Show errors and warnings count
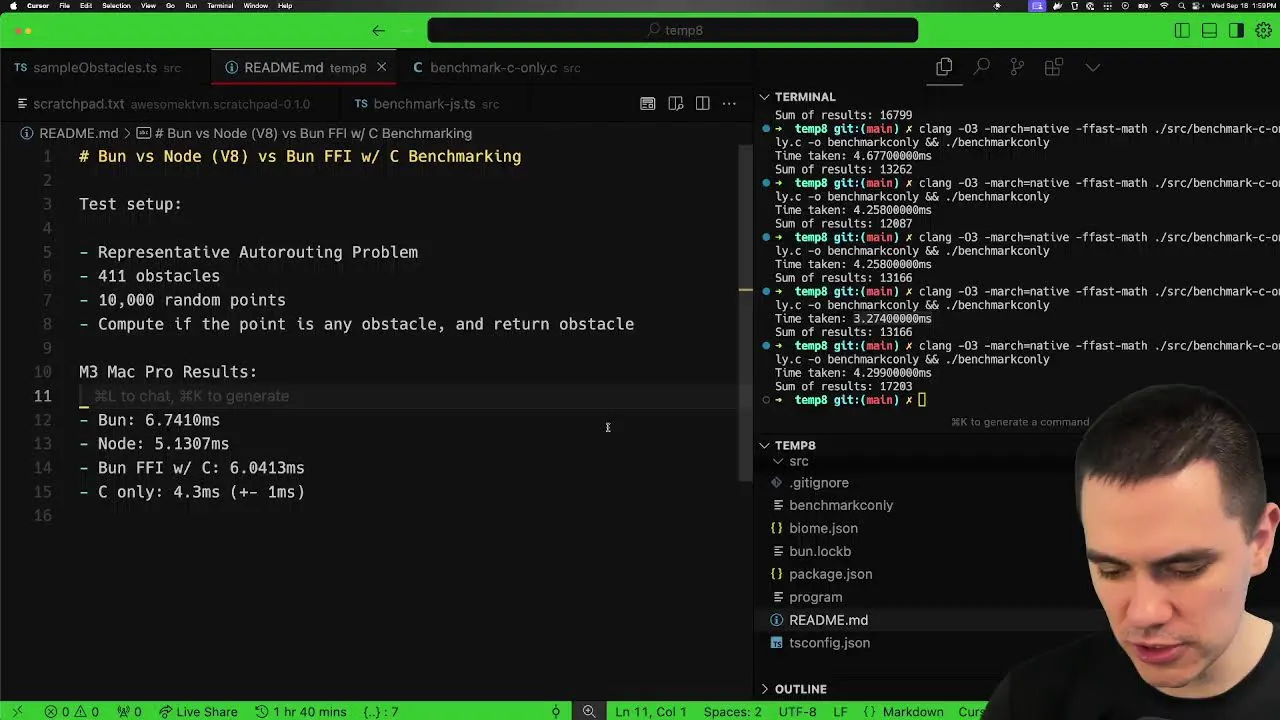This screenshot has height=720, width=1280. pyautogui.click(x=72, y=711)
